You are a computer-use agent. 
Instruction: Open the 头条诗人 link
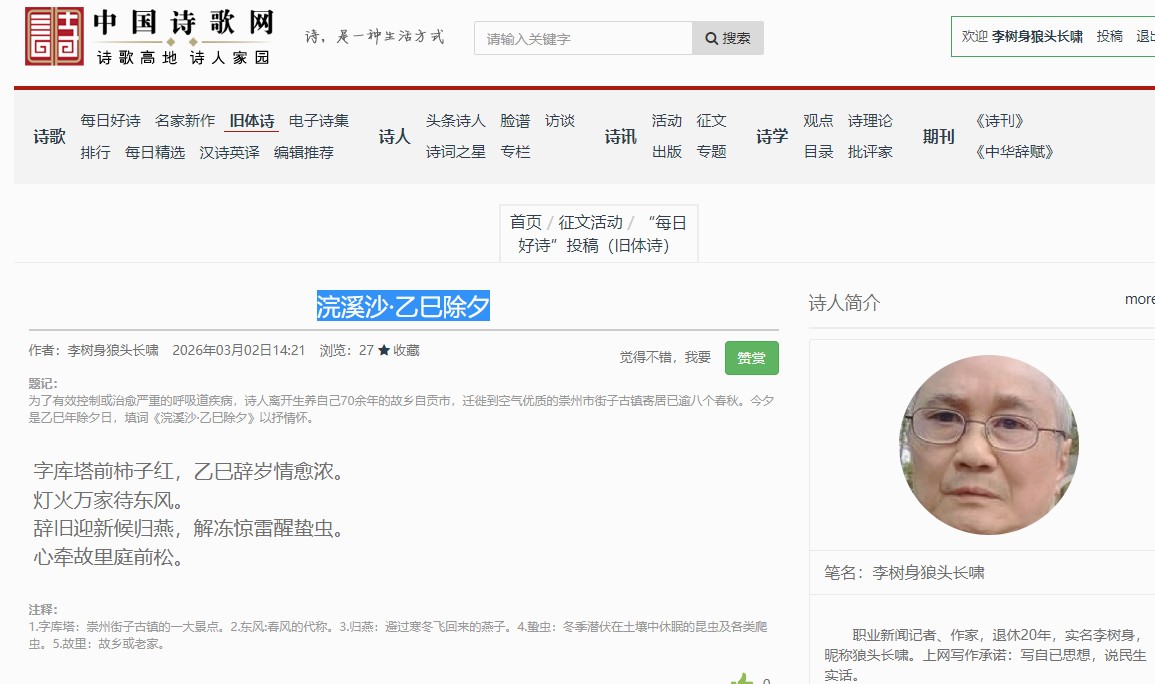(455, 121)
